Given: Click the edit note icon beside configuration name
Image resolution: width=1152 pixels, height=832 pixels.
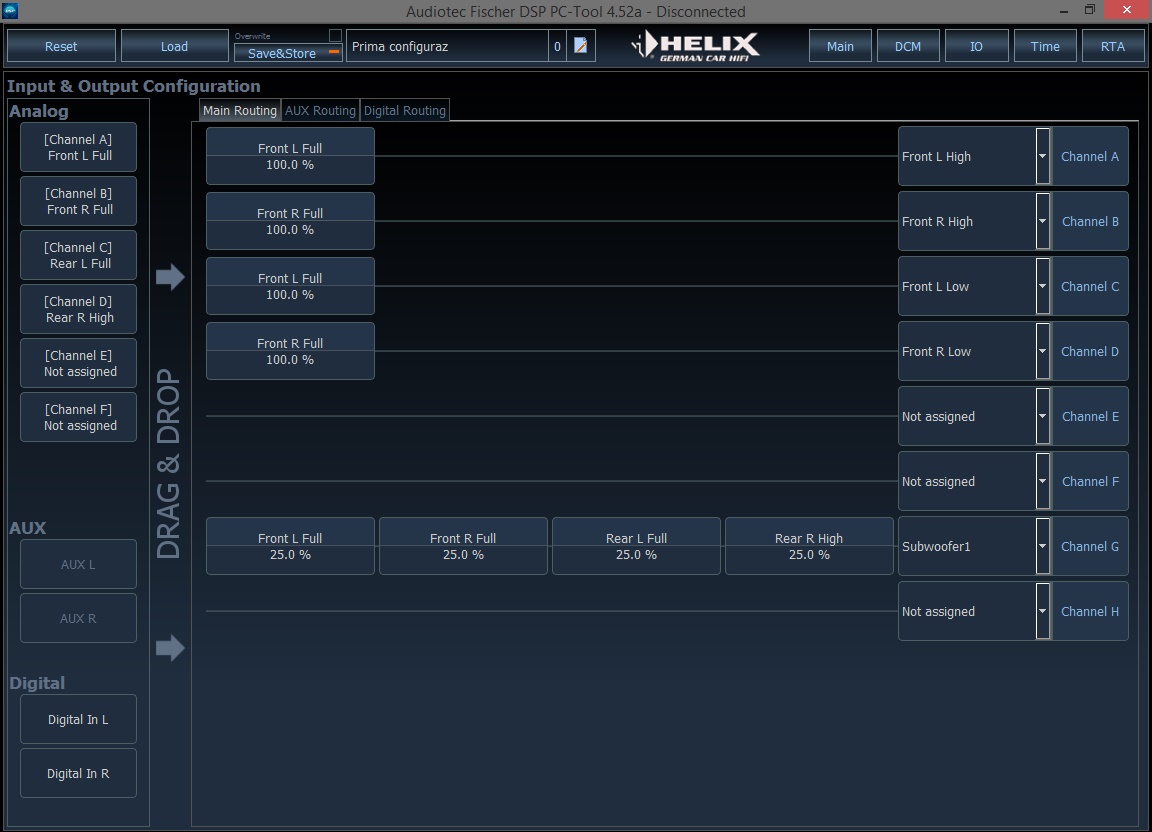Looking at the screenshot, I should pyautogui.click(x=580, y=46).
